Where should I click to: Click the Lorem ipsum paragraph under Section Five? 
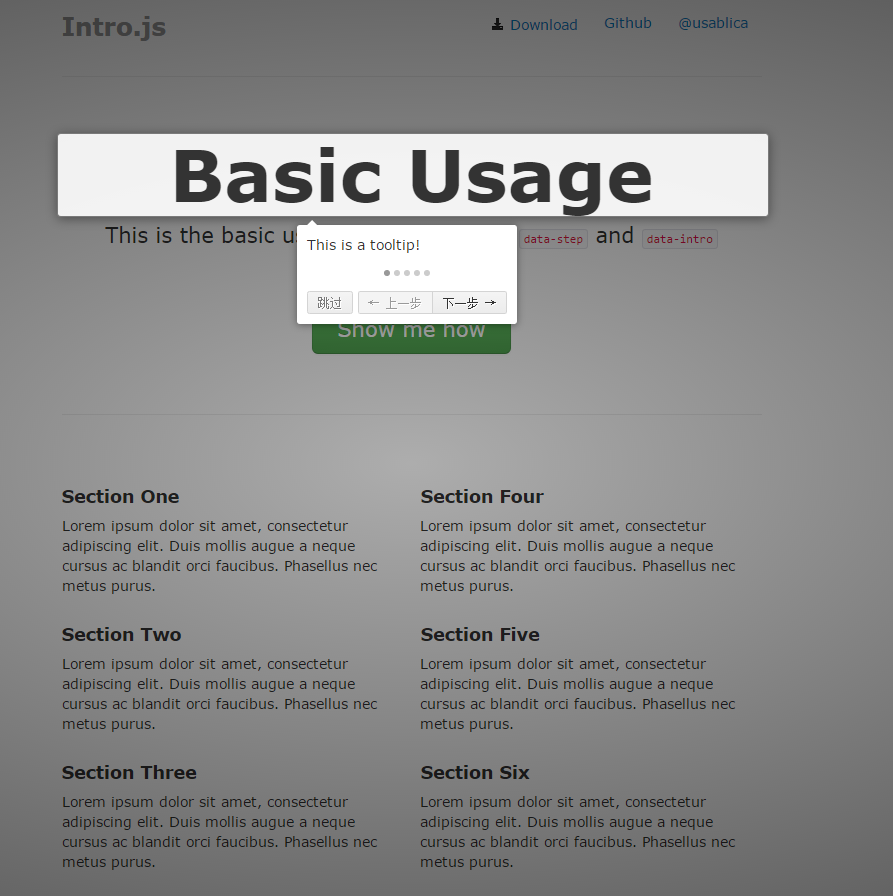pos(578,694)
